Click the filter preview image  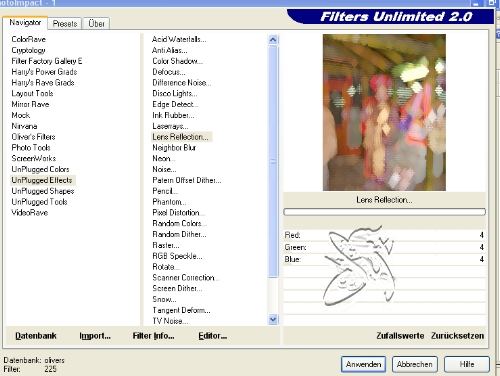[x=384, y=113]
